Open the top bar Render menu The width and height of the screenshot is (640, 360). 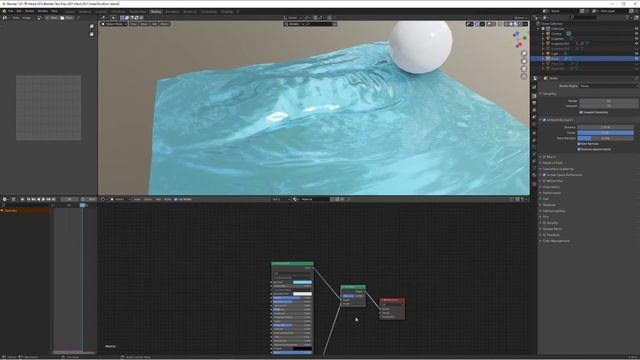[x=29, y=11]
